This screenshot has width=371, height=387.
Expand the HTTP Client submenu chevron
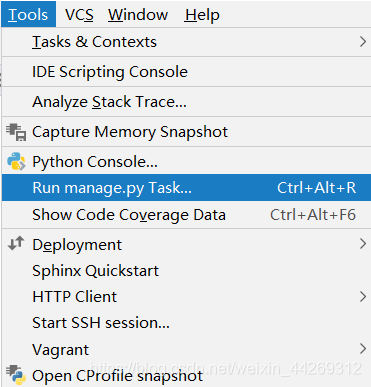point(363,296)
